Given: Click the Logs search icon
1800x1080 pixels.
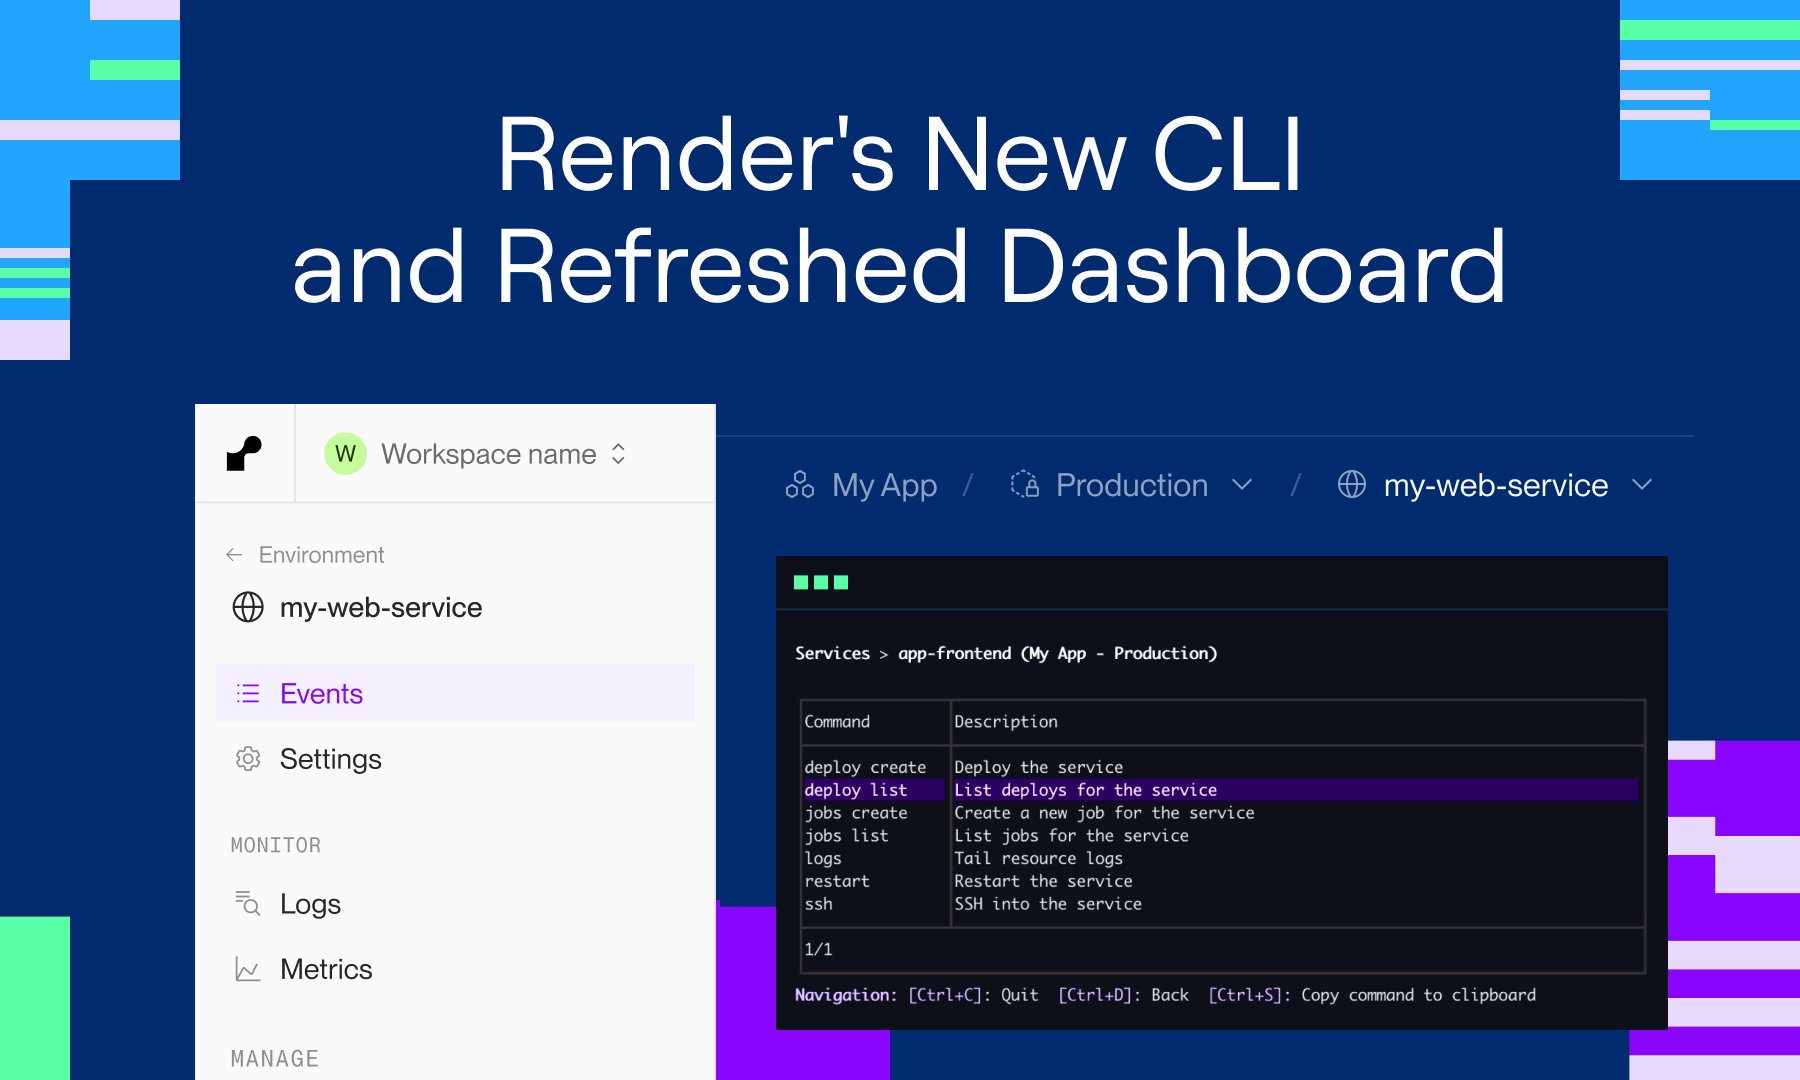Looking at the screenshot, I should 248,903.
